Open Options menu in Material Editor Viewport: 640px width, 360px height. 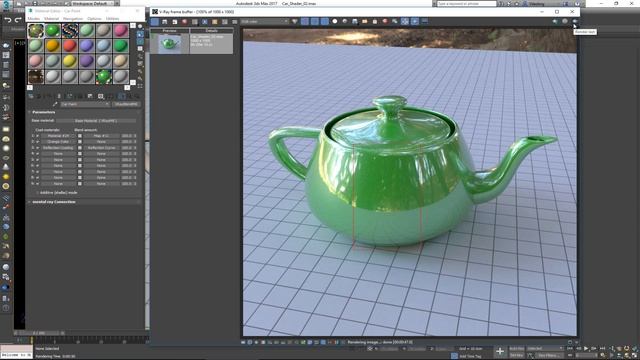[94, 18]
